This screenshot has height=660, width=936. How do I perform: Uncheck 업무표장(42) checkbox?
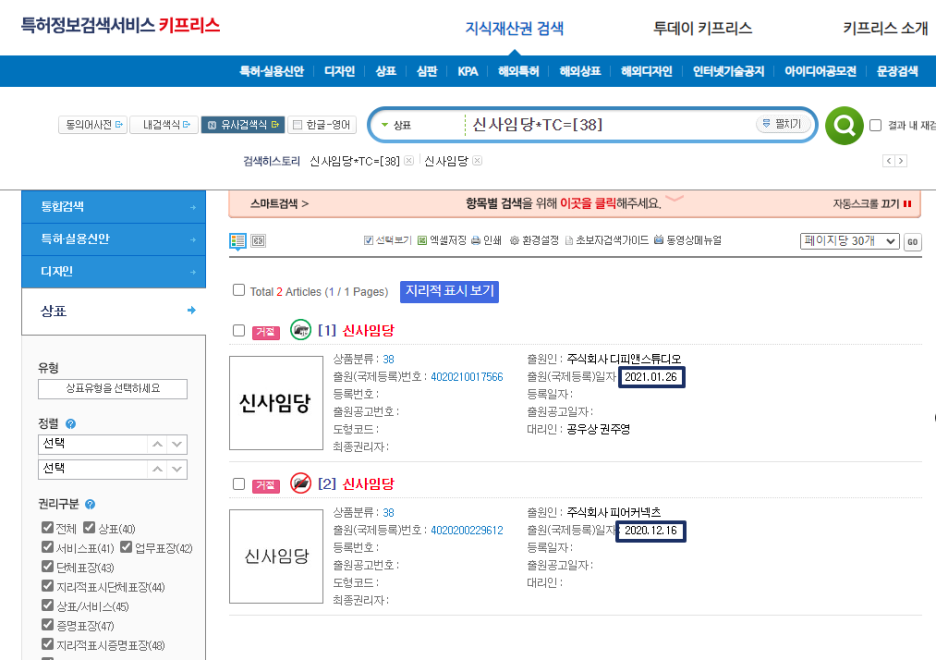click(x=126, y=547)
